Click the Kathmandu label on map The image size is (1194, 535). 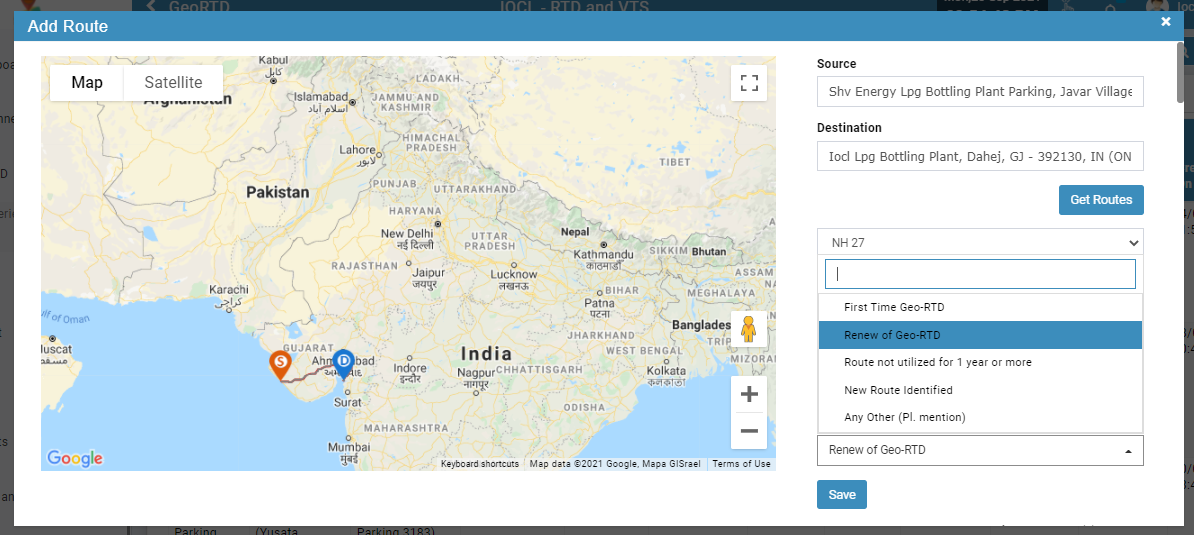tap(604, 254)
